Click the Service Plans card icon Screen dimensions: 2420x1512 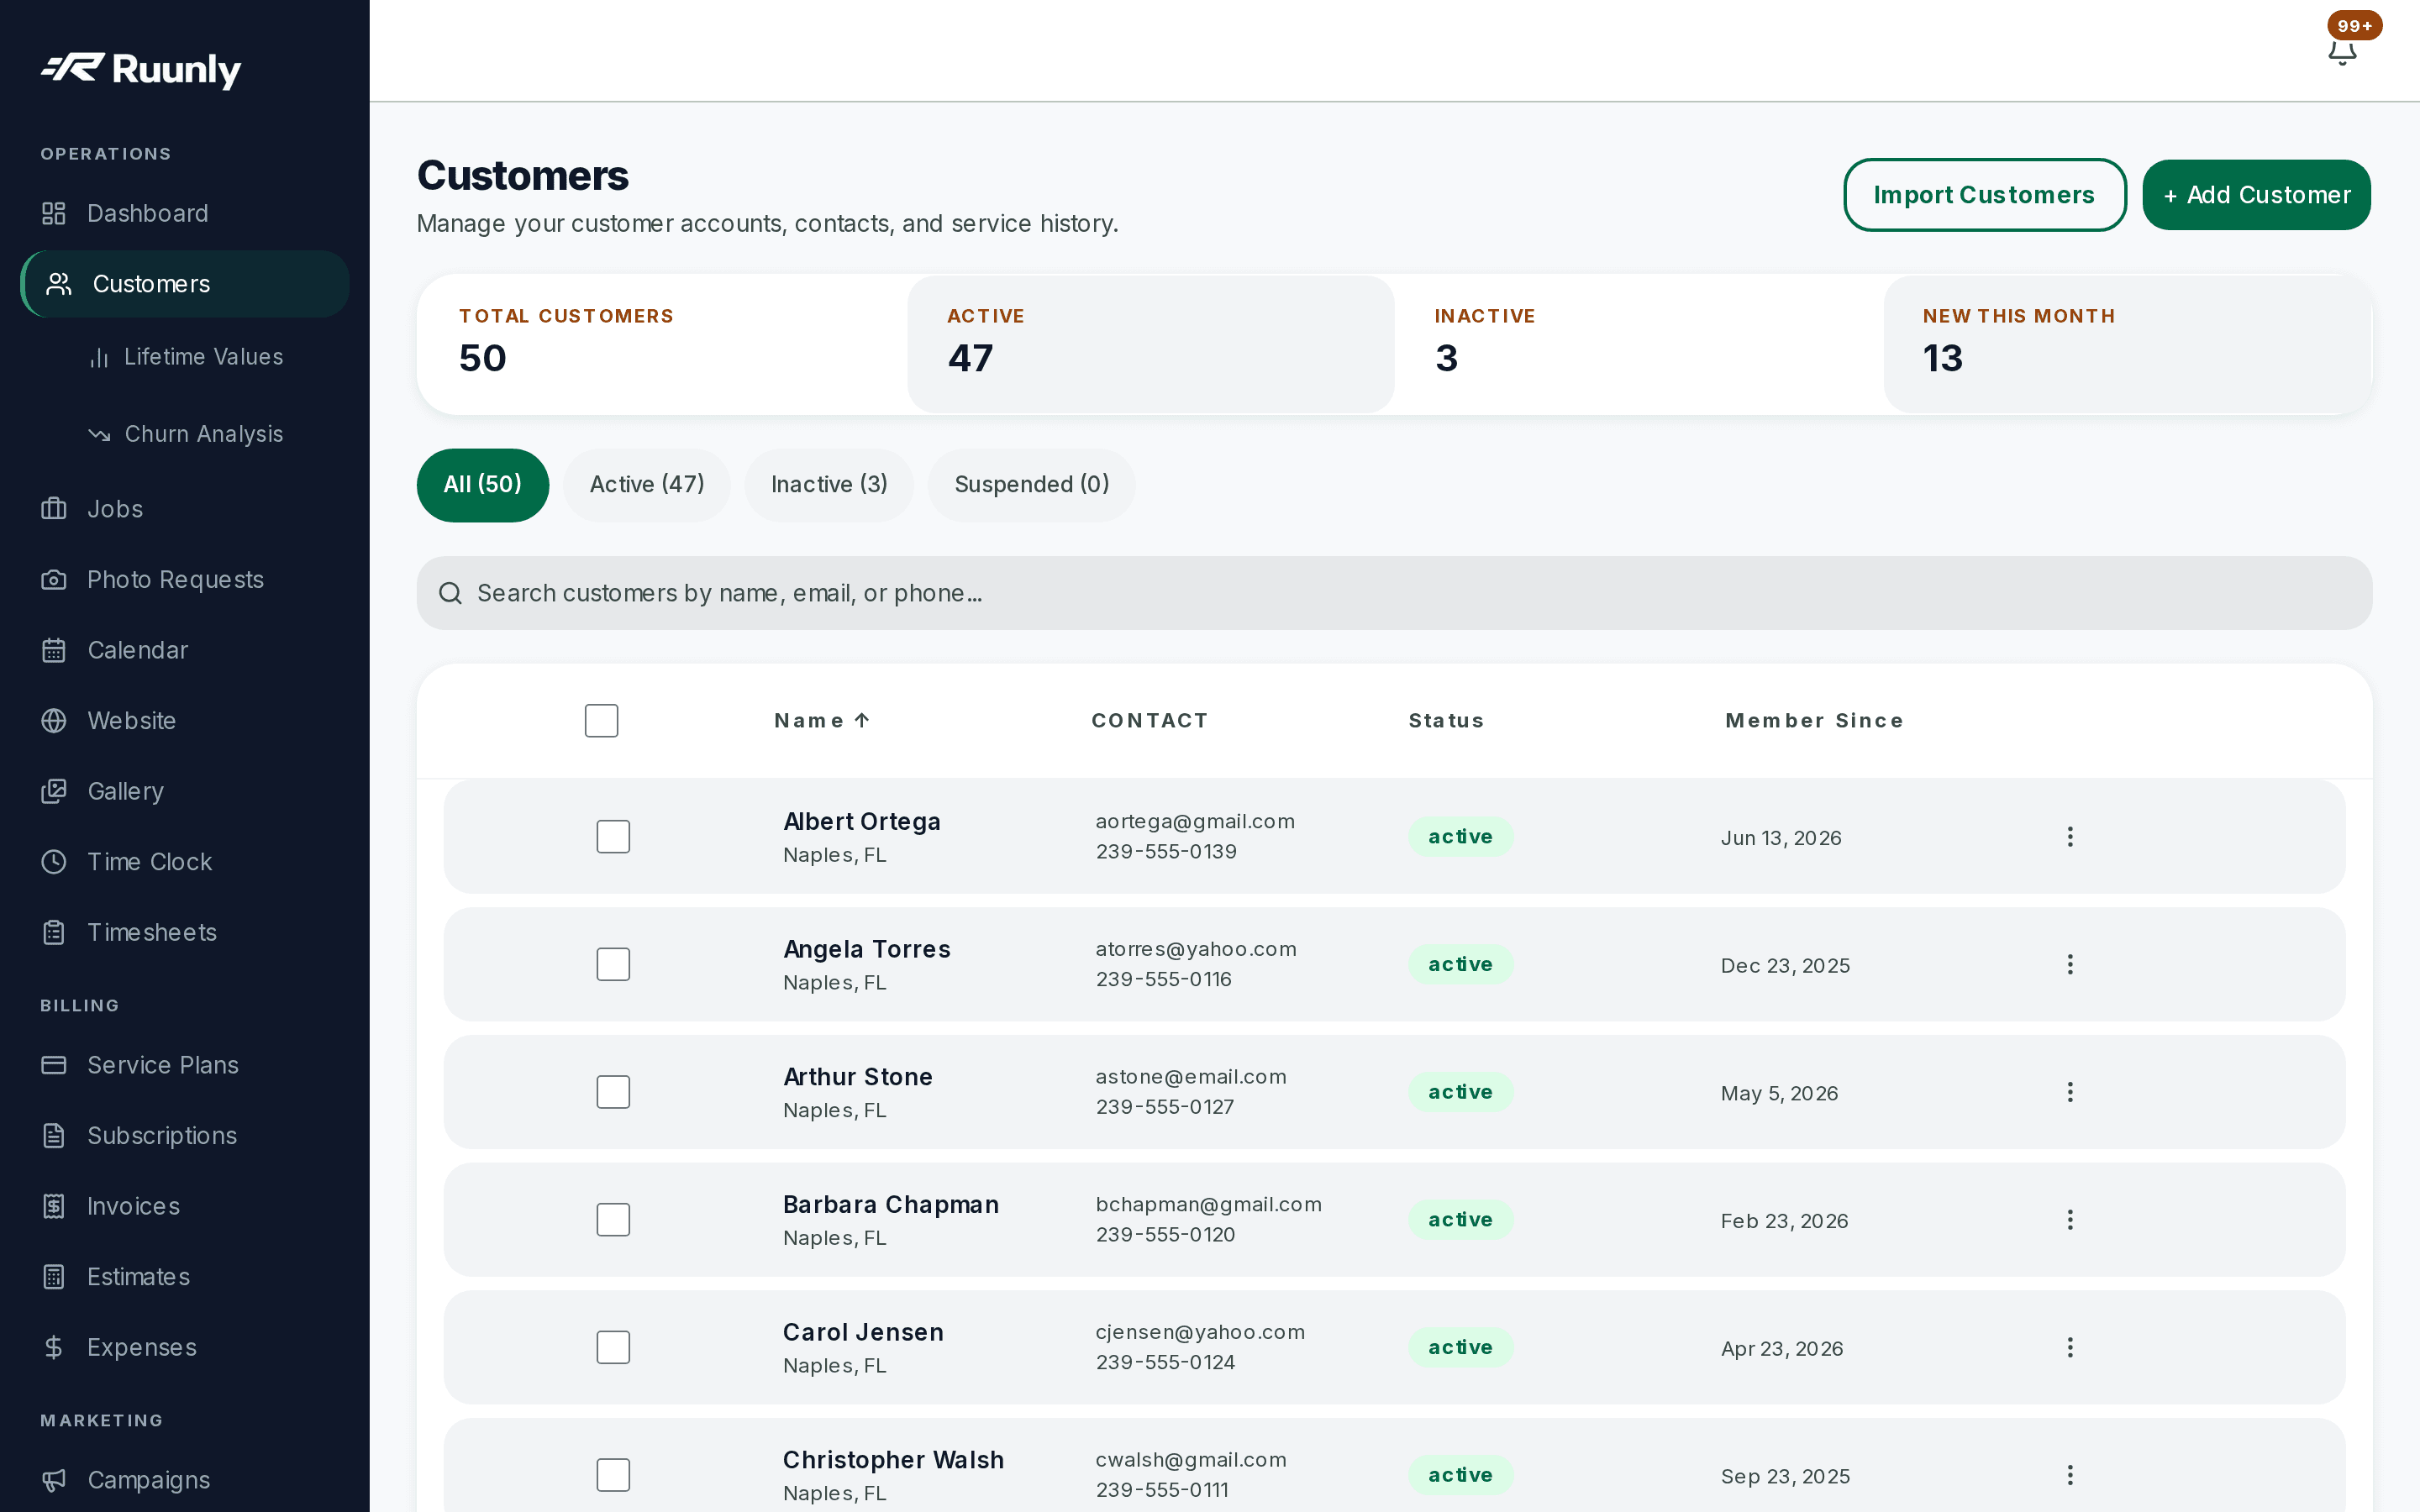tap(54, 1065)
